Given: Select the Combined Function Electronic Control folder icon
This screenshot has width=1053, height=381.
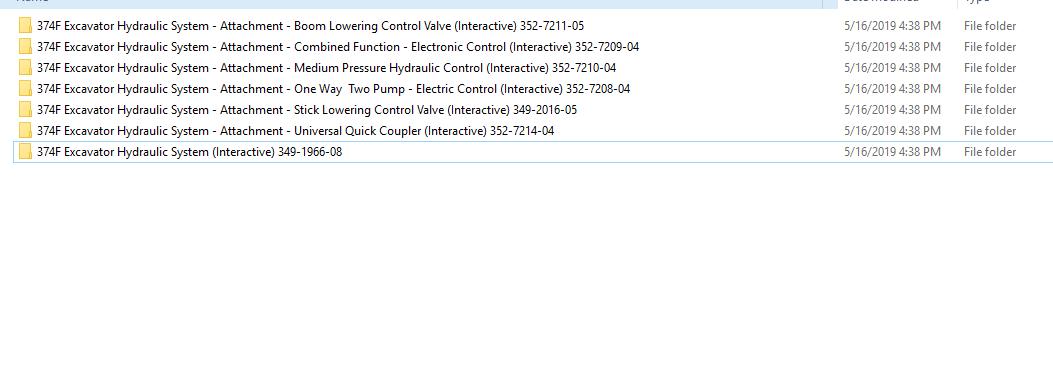Looking at the screenshot, I should point(26,47).
